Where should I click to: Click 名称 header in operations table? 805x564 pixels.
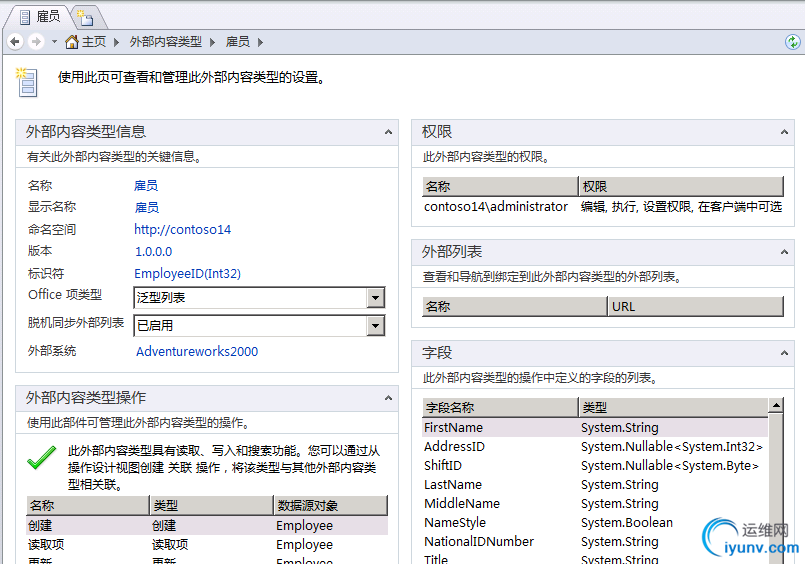tap(87, 505)
